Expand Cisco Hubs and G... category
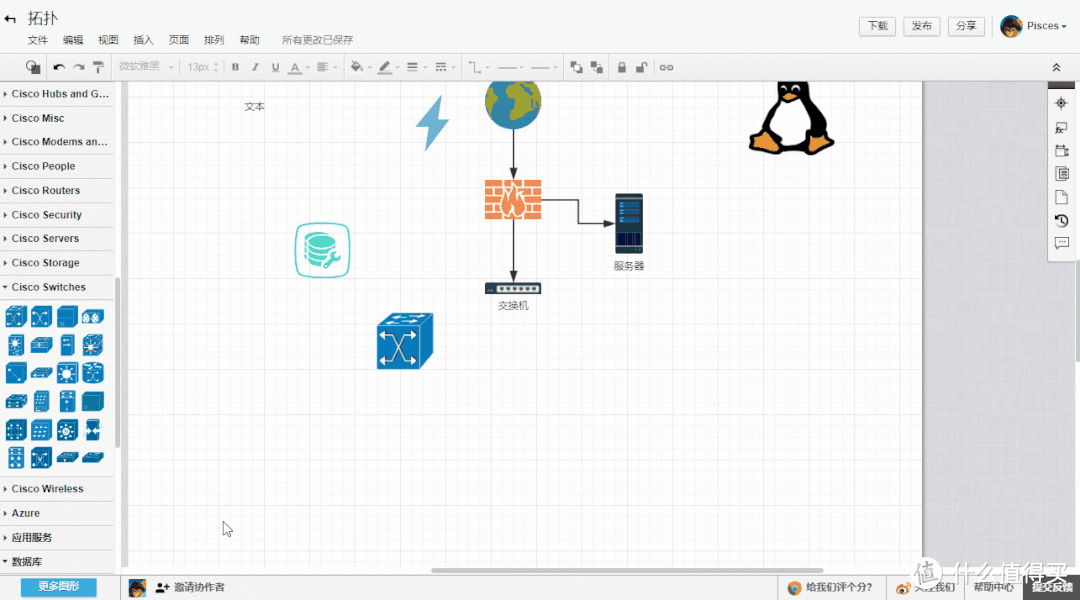Screen dimensions: 1080x600 (56, 94)
